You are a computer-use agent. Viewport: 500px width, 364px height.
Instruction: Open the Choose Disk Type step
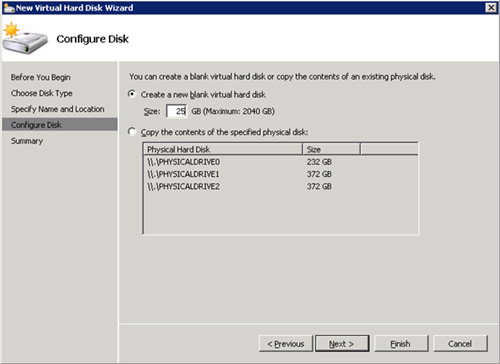(42, 93)
